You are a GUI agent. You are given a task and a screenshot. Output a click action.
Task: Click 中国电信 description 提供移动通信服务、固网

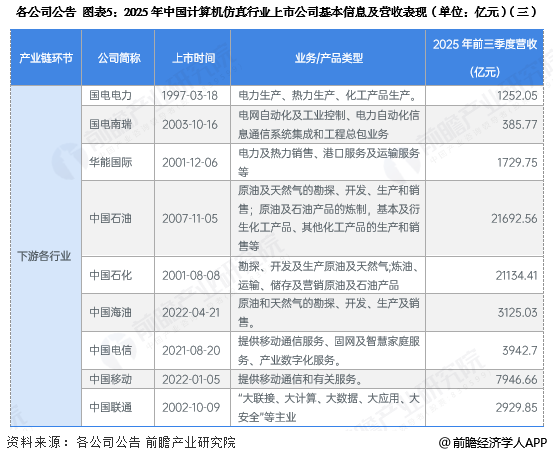click(329, 351)
